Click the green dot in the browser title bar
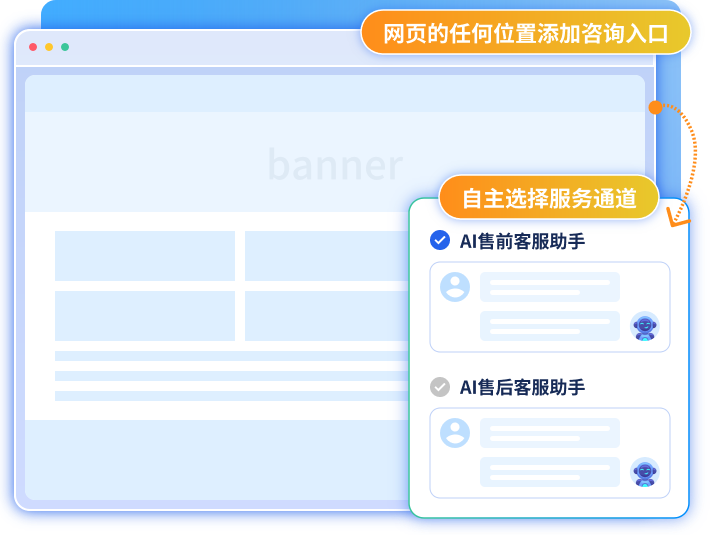Image resolution: width=720 pixels, height=535 pixels. [65, 47]
